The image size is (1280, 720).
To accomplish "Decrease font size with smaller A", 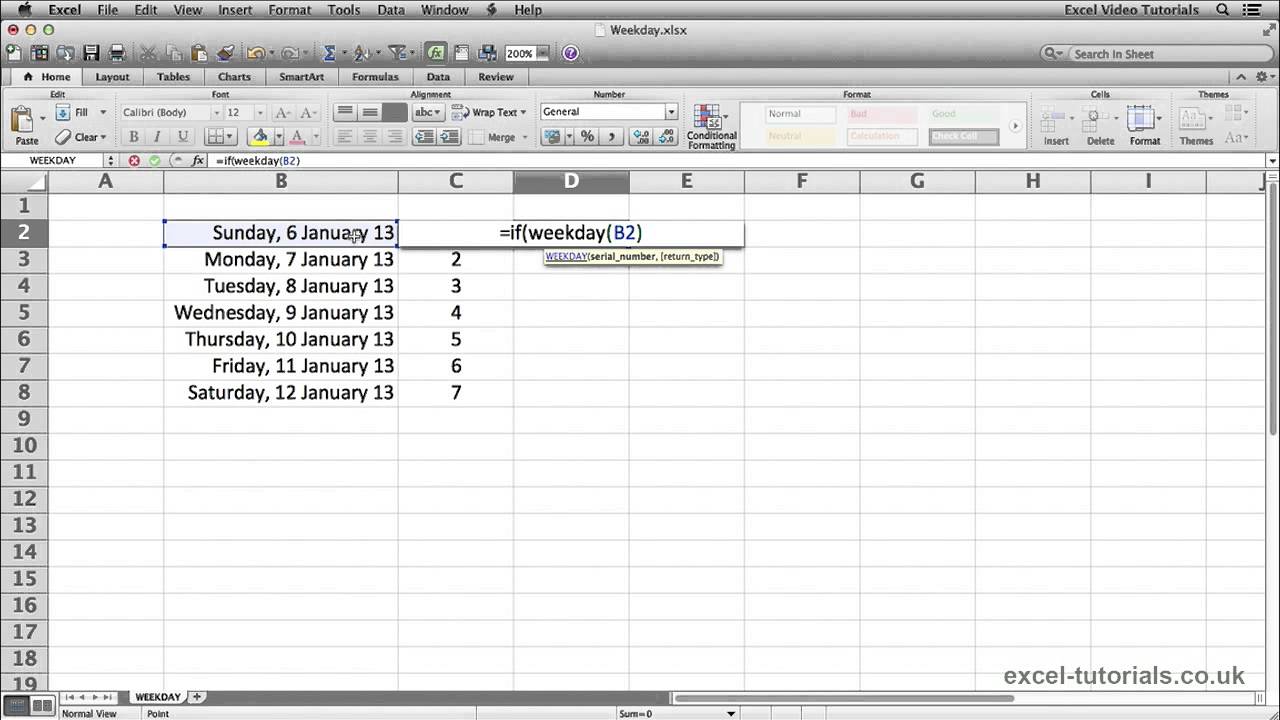I will coord(308,113).
